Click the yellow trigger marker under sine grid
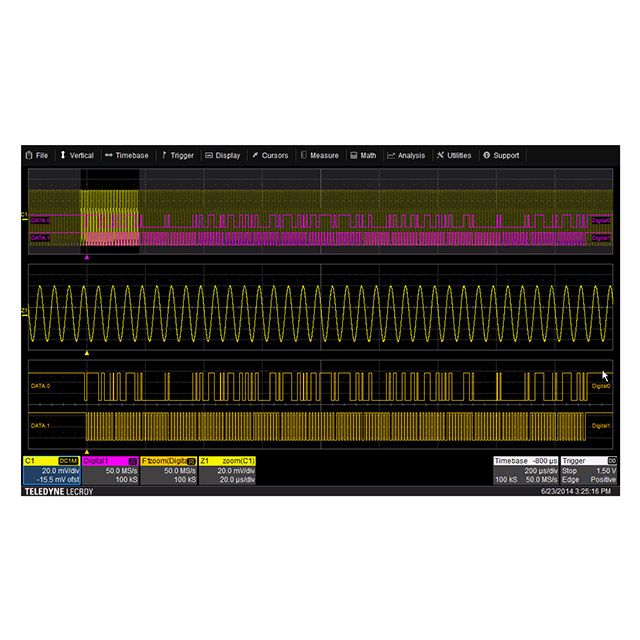 [87, 352]
